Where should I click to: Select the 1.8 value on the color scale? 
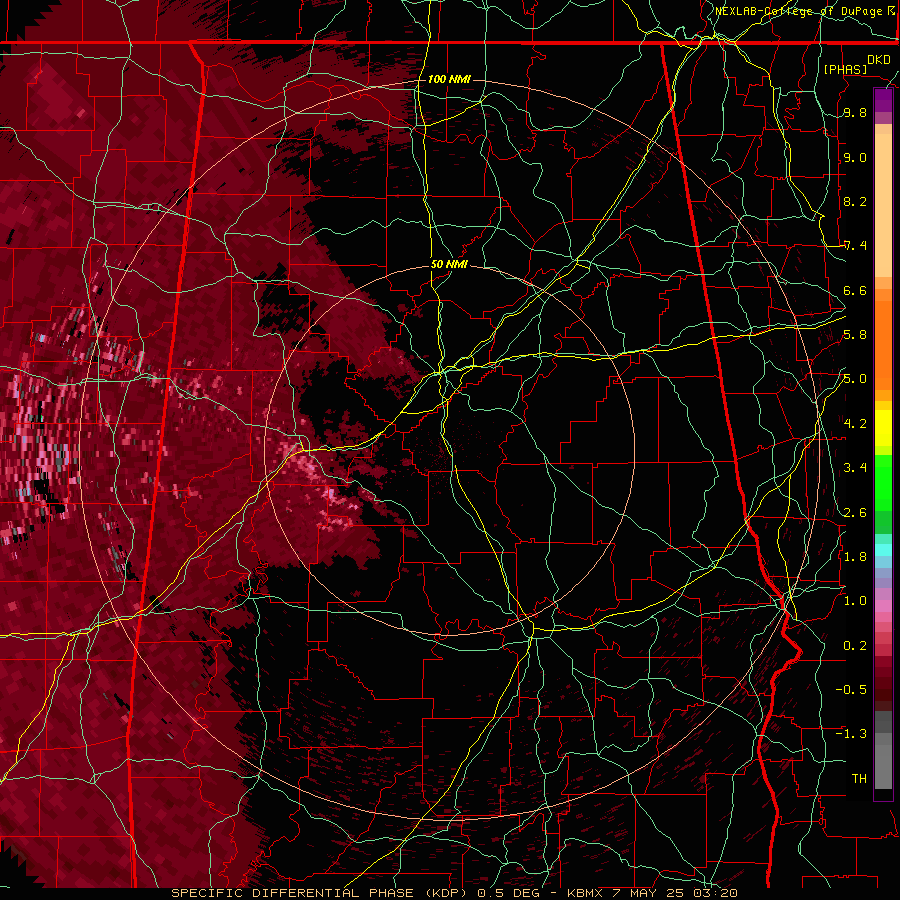pyautogui.click(x=855, y=557)
